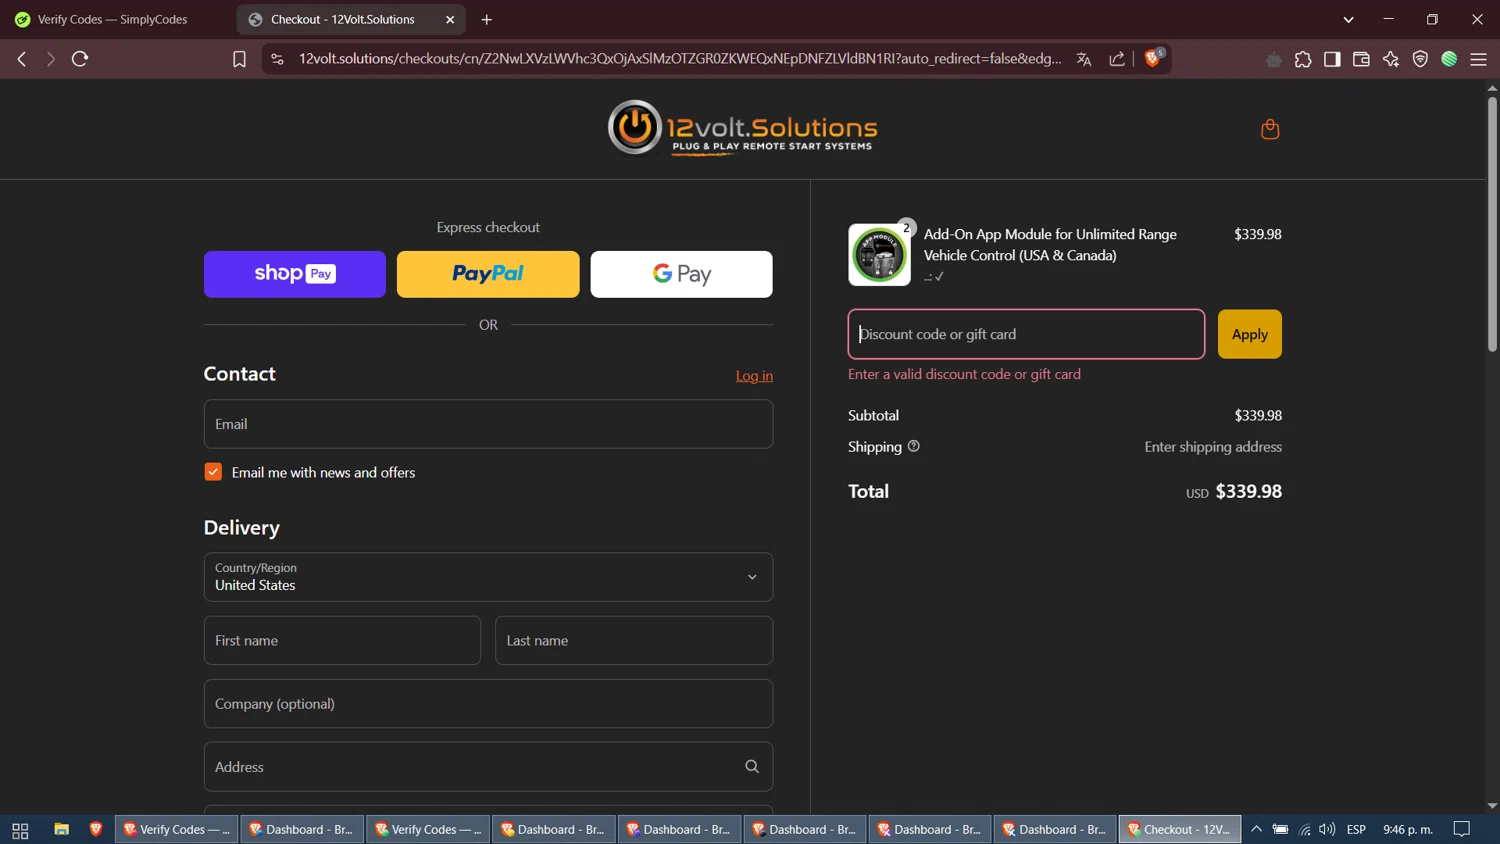Click the Address input field

[x=488, y=767]
